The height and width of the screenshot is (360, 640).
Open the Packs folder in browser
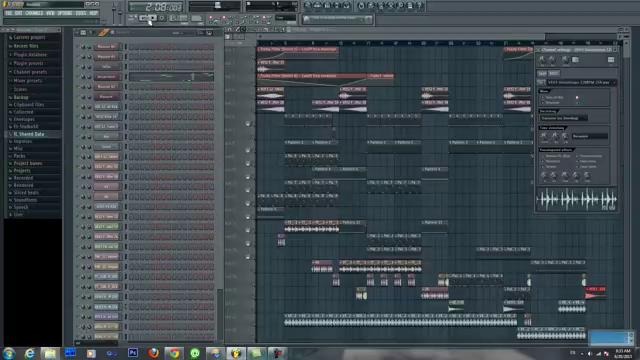click(18, 156)
